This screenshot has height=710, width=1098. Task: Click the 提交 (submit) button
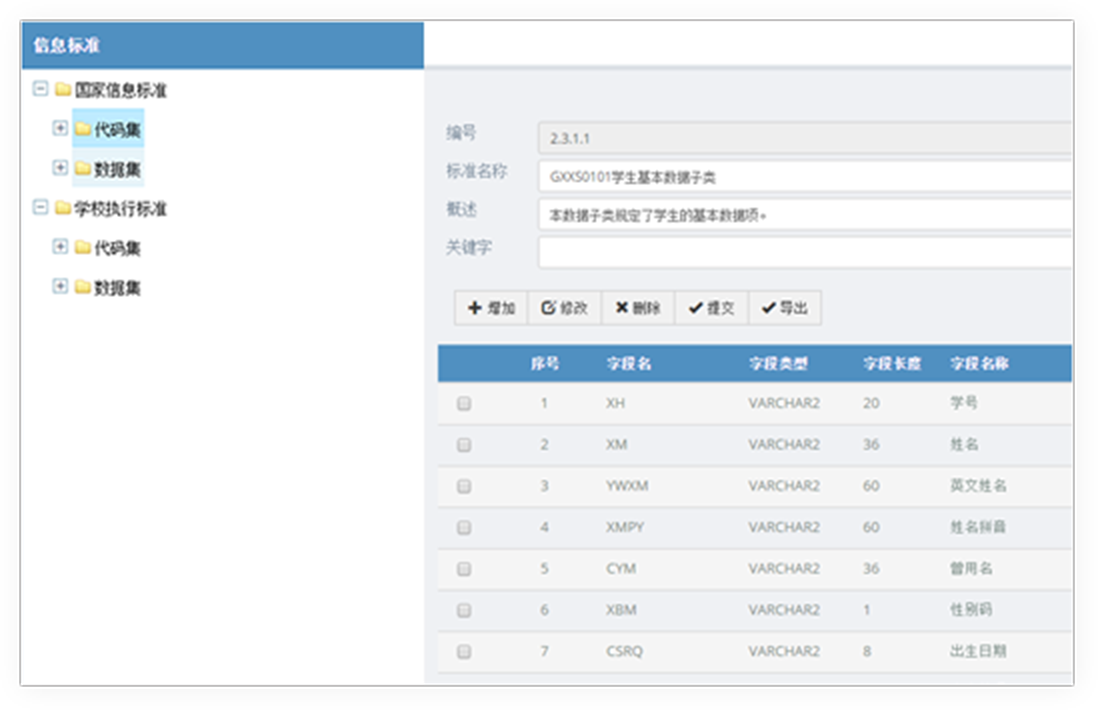[x=711, y=309]
